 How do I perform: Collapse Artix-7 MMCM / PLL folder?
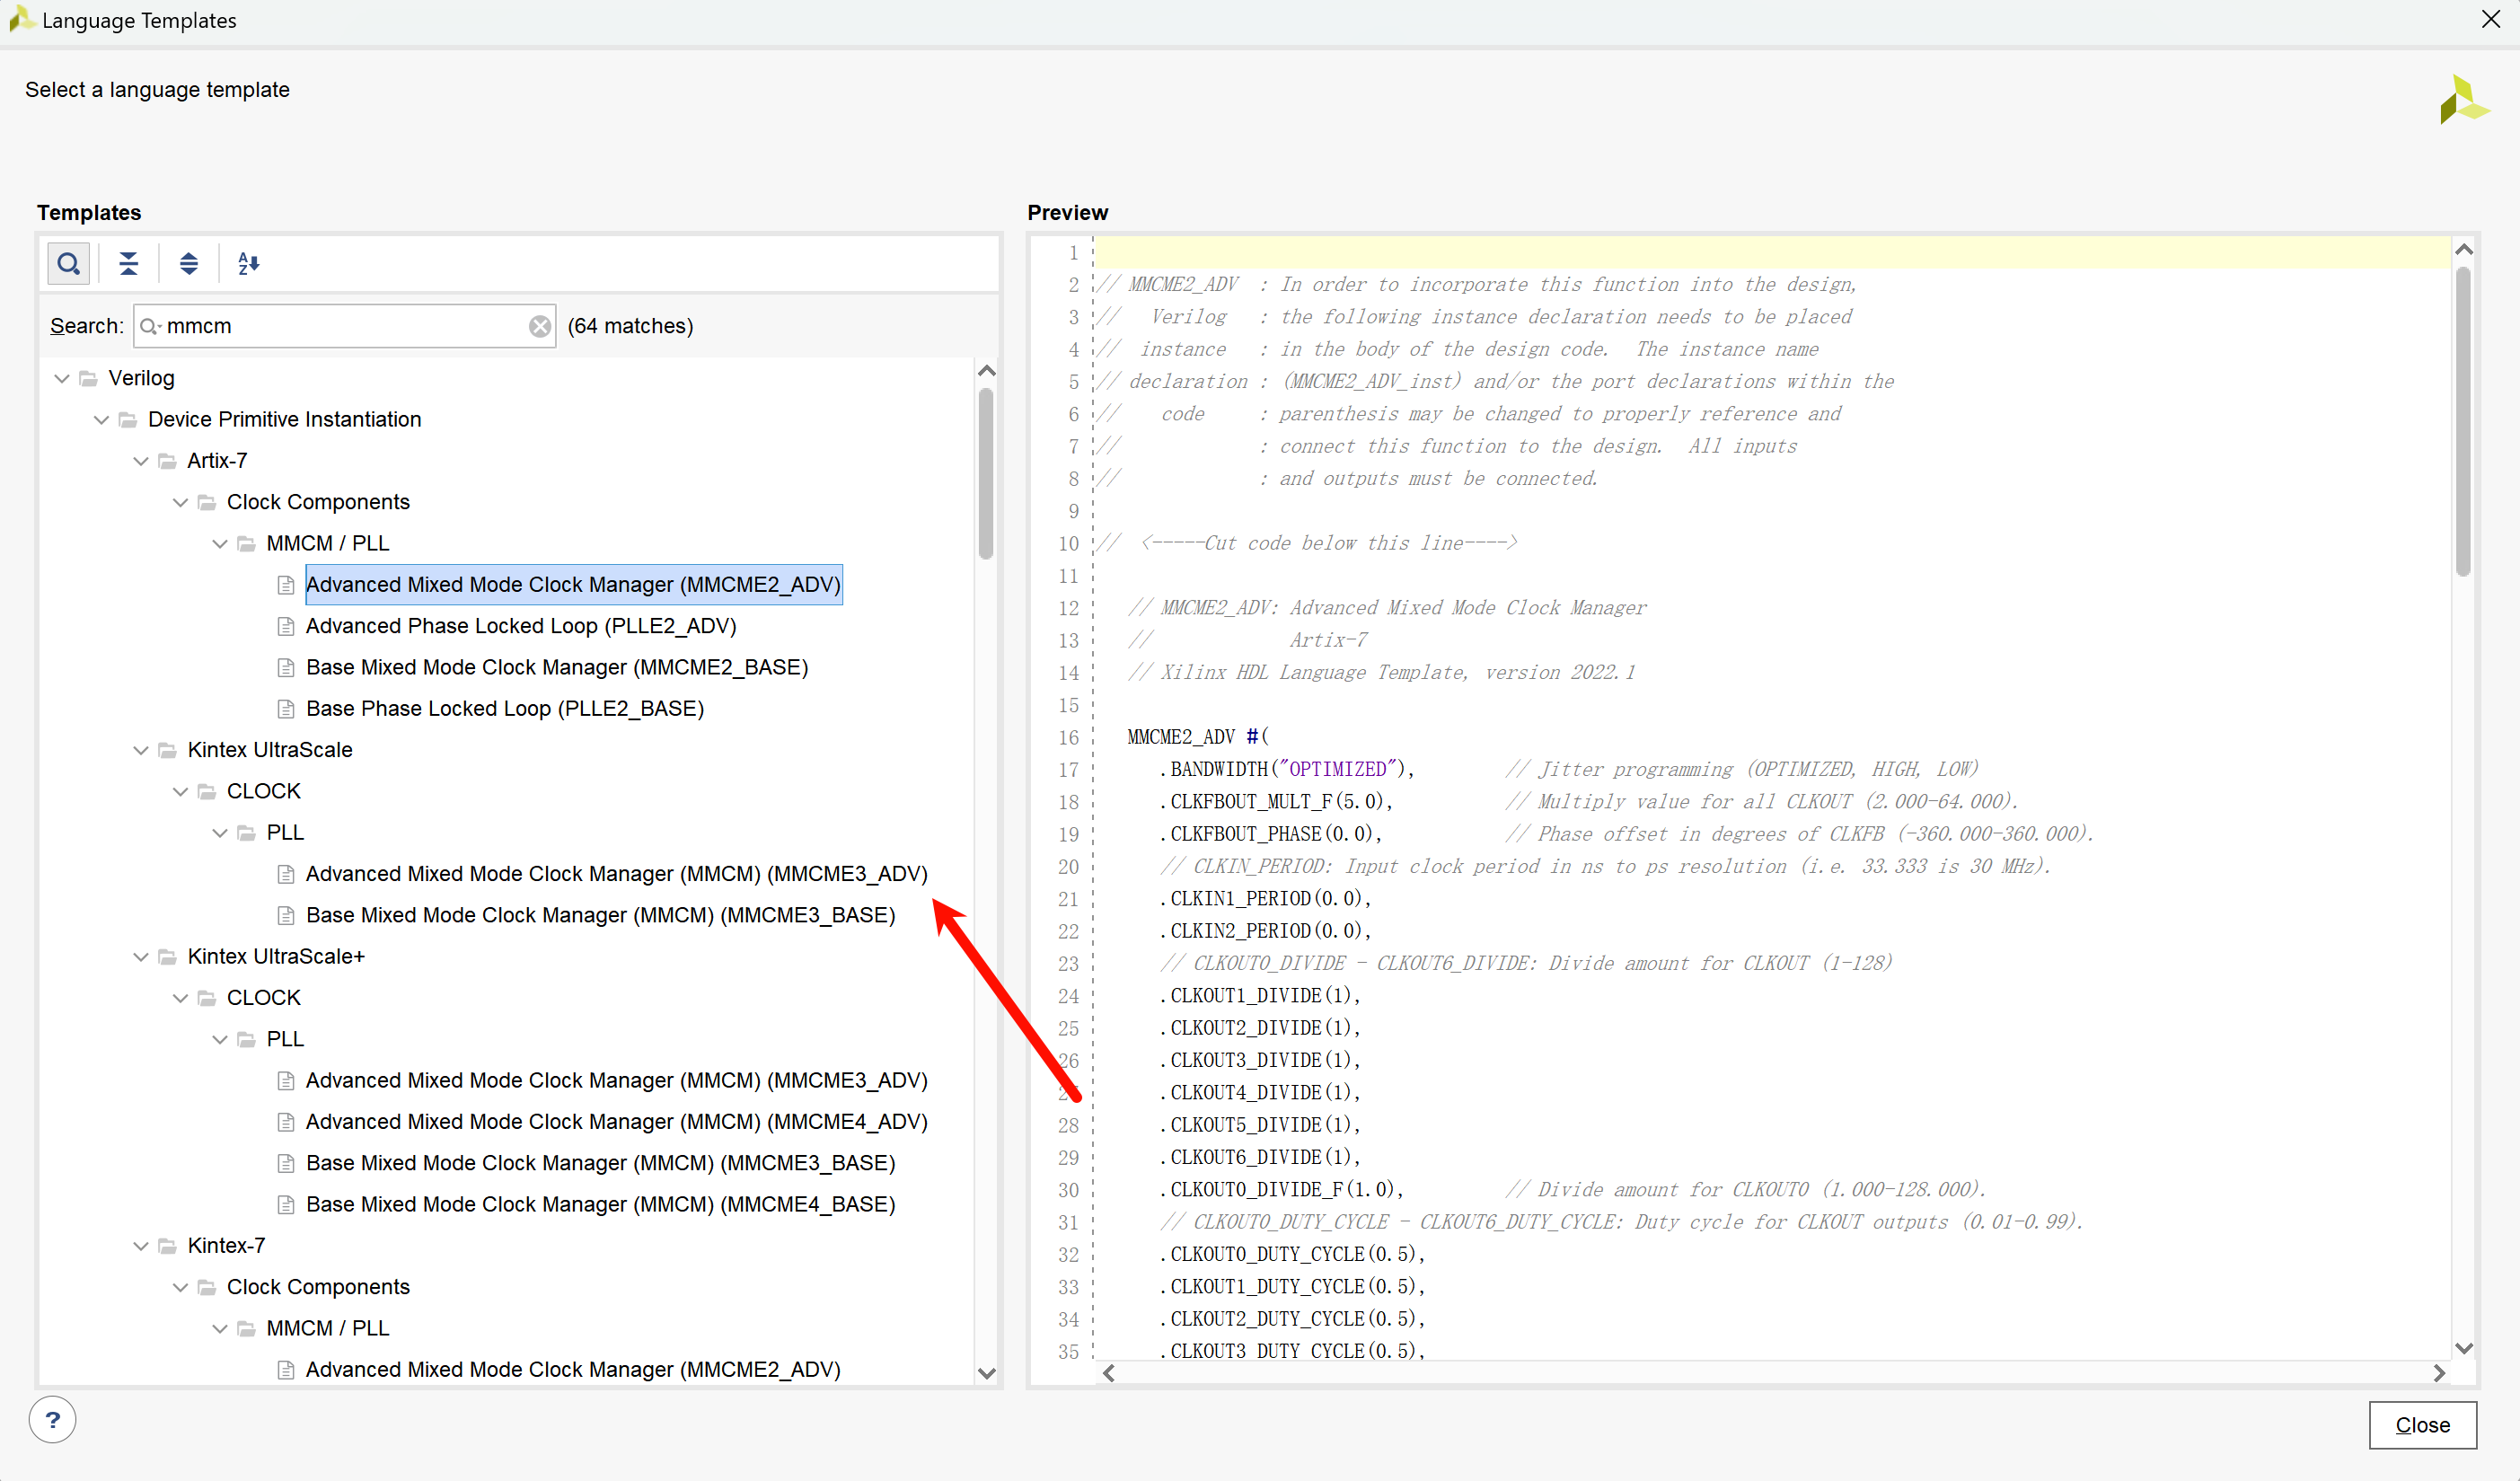[220, 543]
